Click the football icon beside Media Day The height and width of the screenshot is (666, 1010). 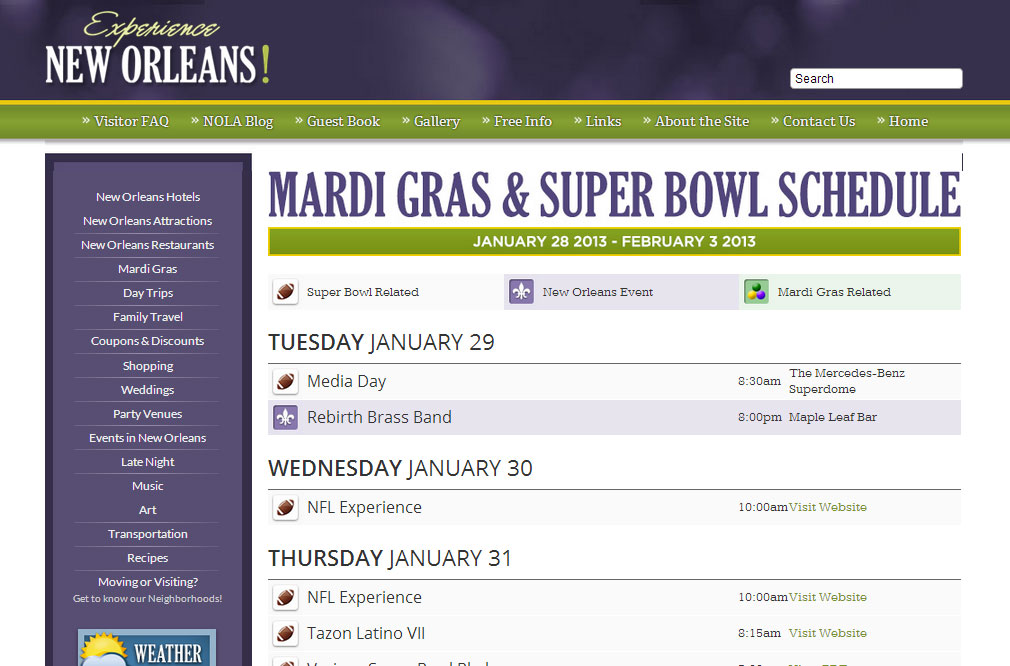(x=285, y=381)
